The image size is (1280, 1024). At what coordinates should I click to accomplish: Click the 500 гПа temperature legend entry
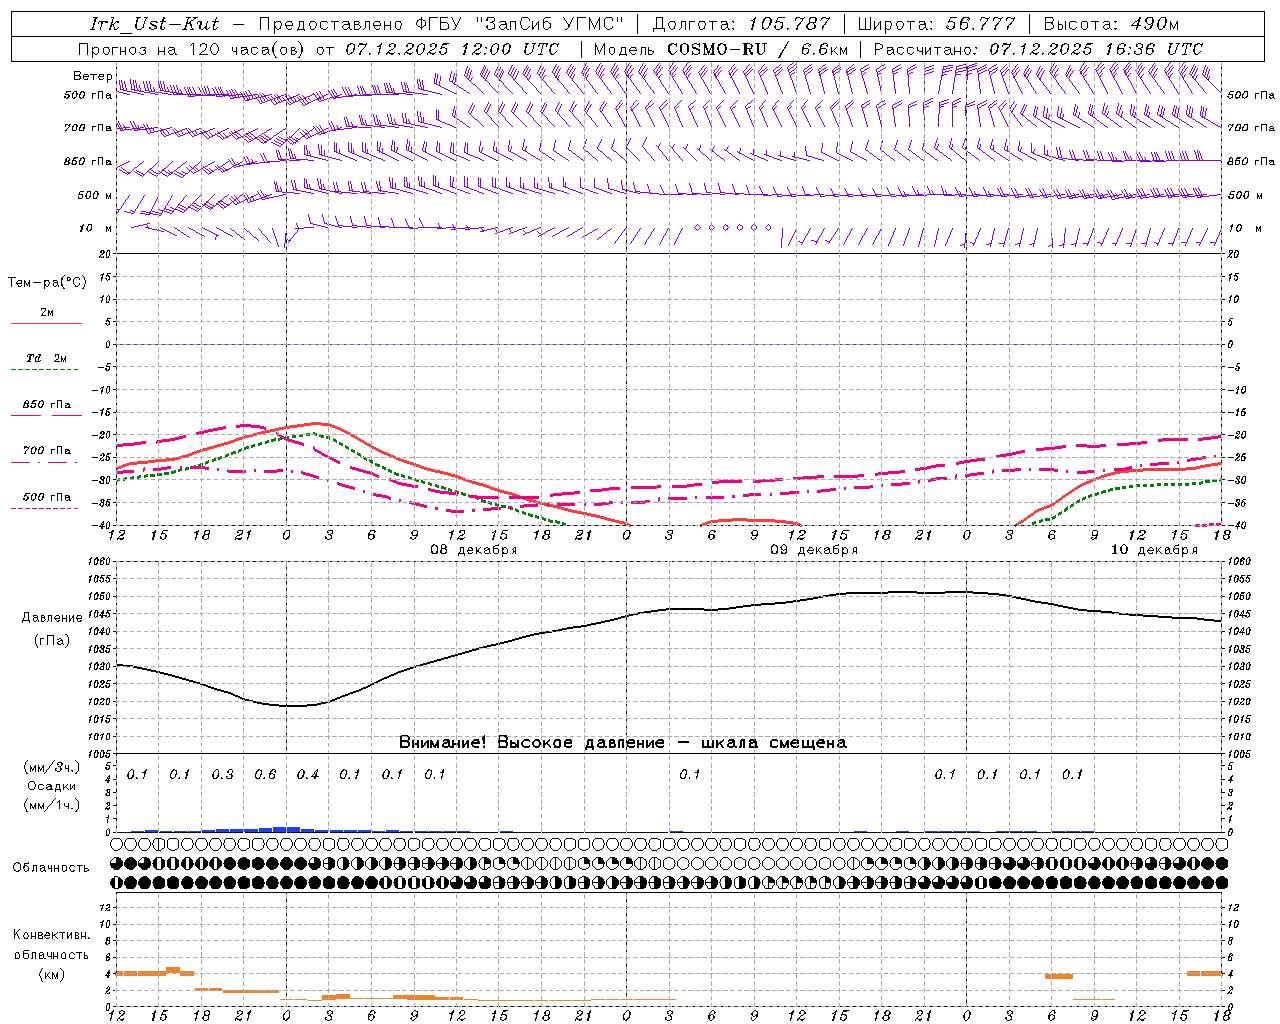coord(47,497)
